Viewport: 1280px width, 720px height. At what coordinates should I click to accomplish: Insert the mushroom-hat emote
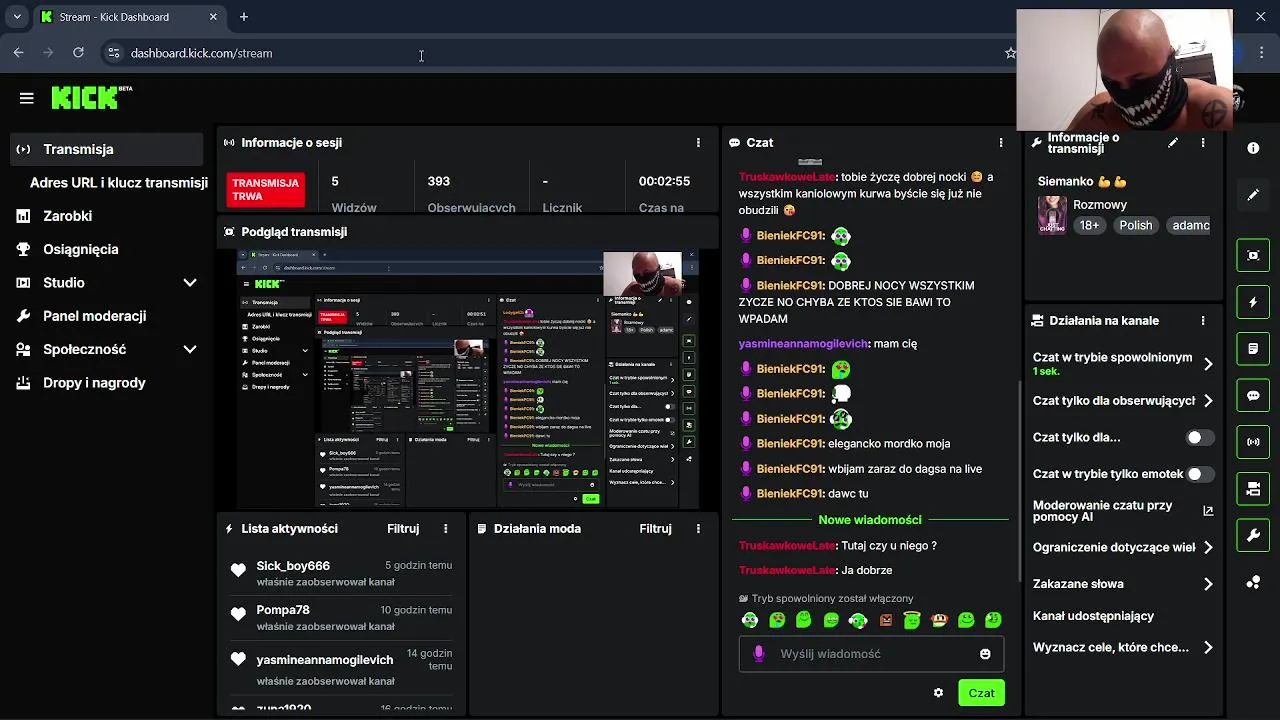(939, 620)
